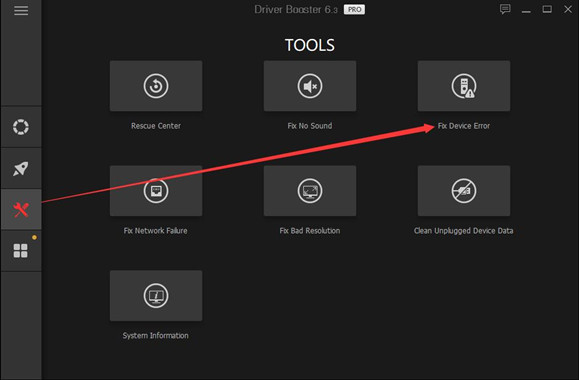Click the Fix No Sound label
The height and width of the screenshot is (380, 579).
click(x=310, y=126)
